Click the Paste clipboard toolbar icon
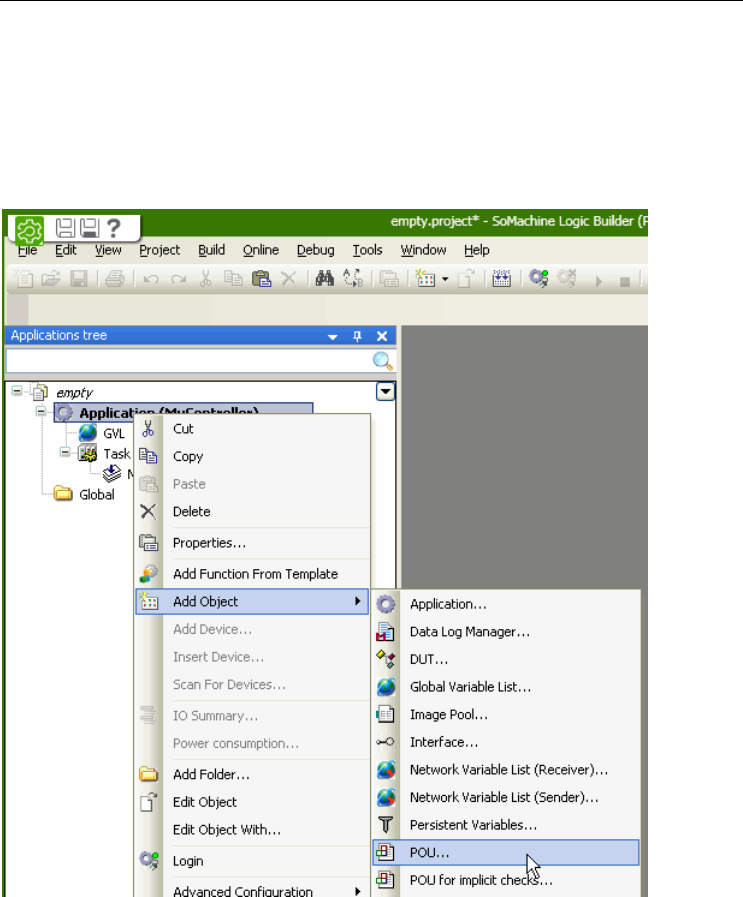The width and height of the screenshot is (743, 897). click(261, 279)
